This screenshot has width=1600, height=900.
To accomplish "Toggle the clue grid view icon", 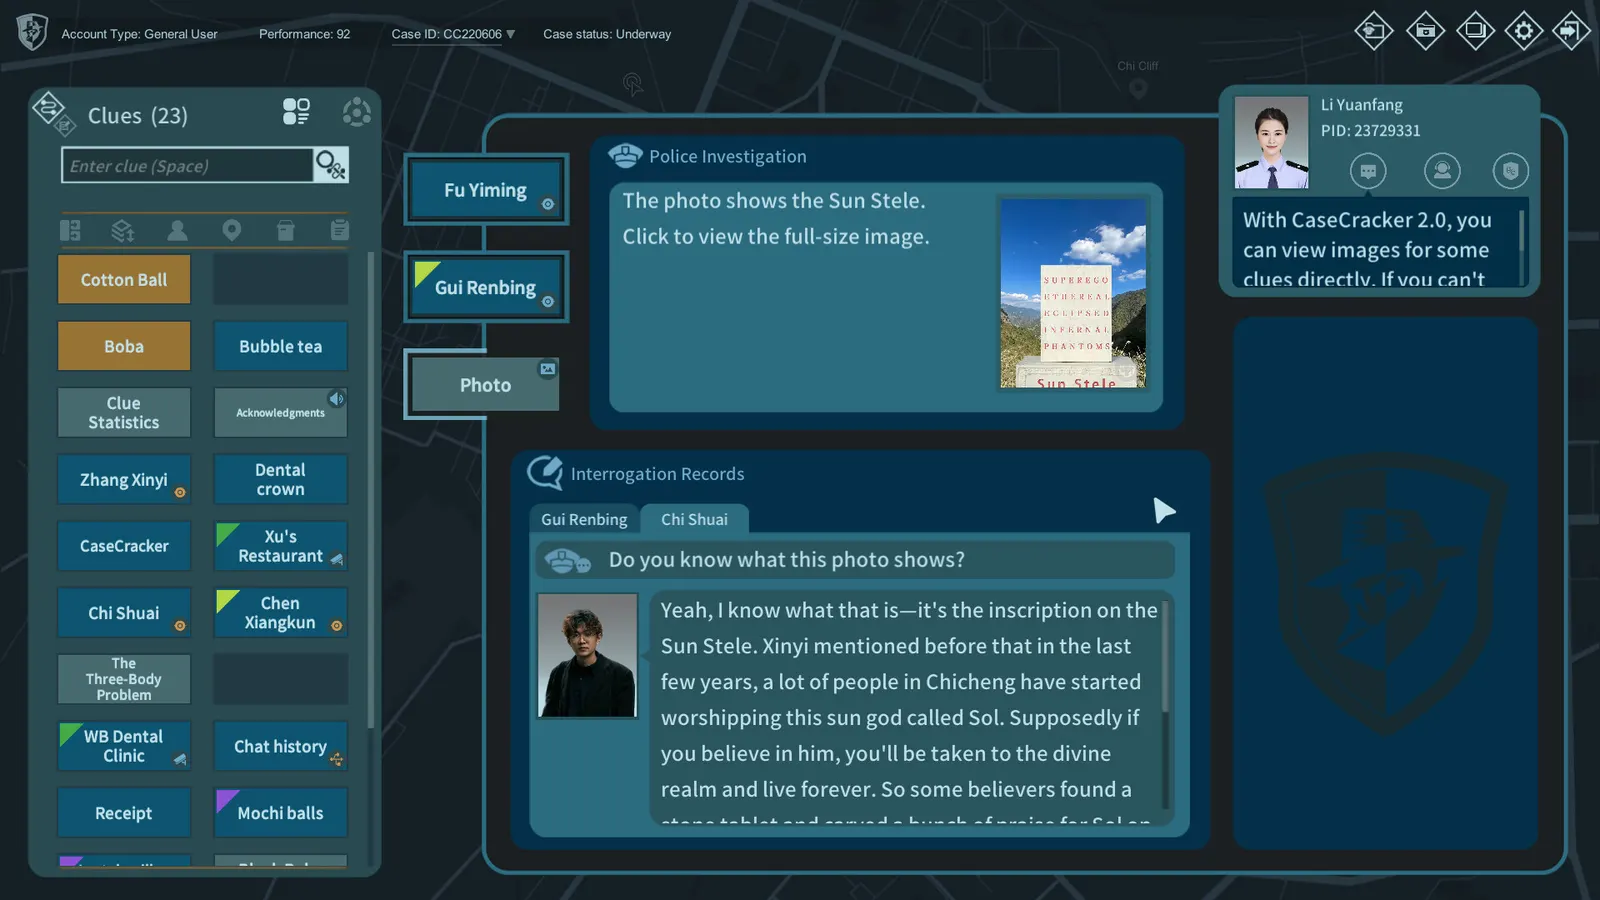I will click(296, 111).
